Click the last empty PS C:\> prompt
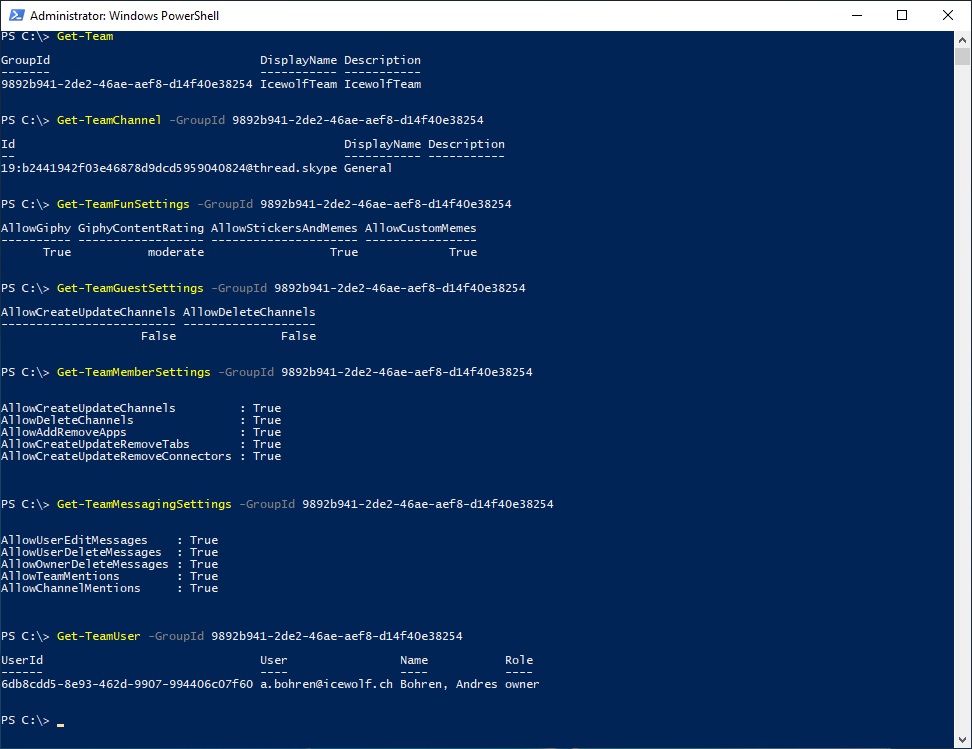Screen dimensions: 972x749 point(25,720)
